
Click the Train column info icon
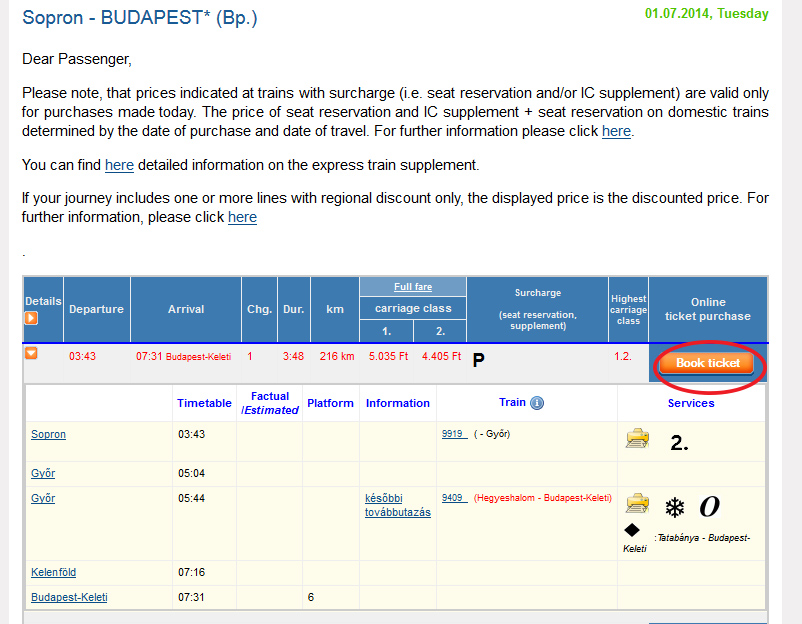pyautogui.click(x=537, y=403)
